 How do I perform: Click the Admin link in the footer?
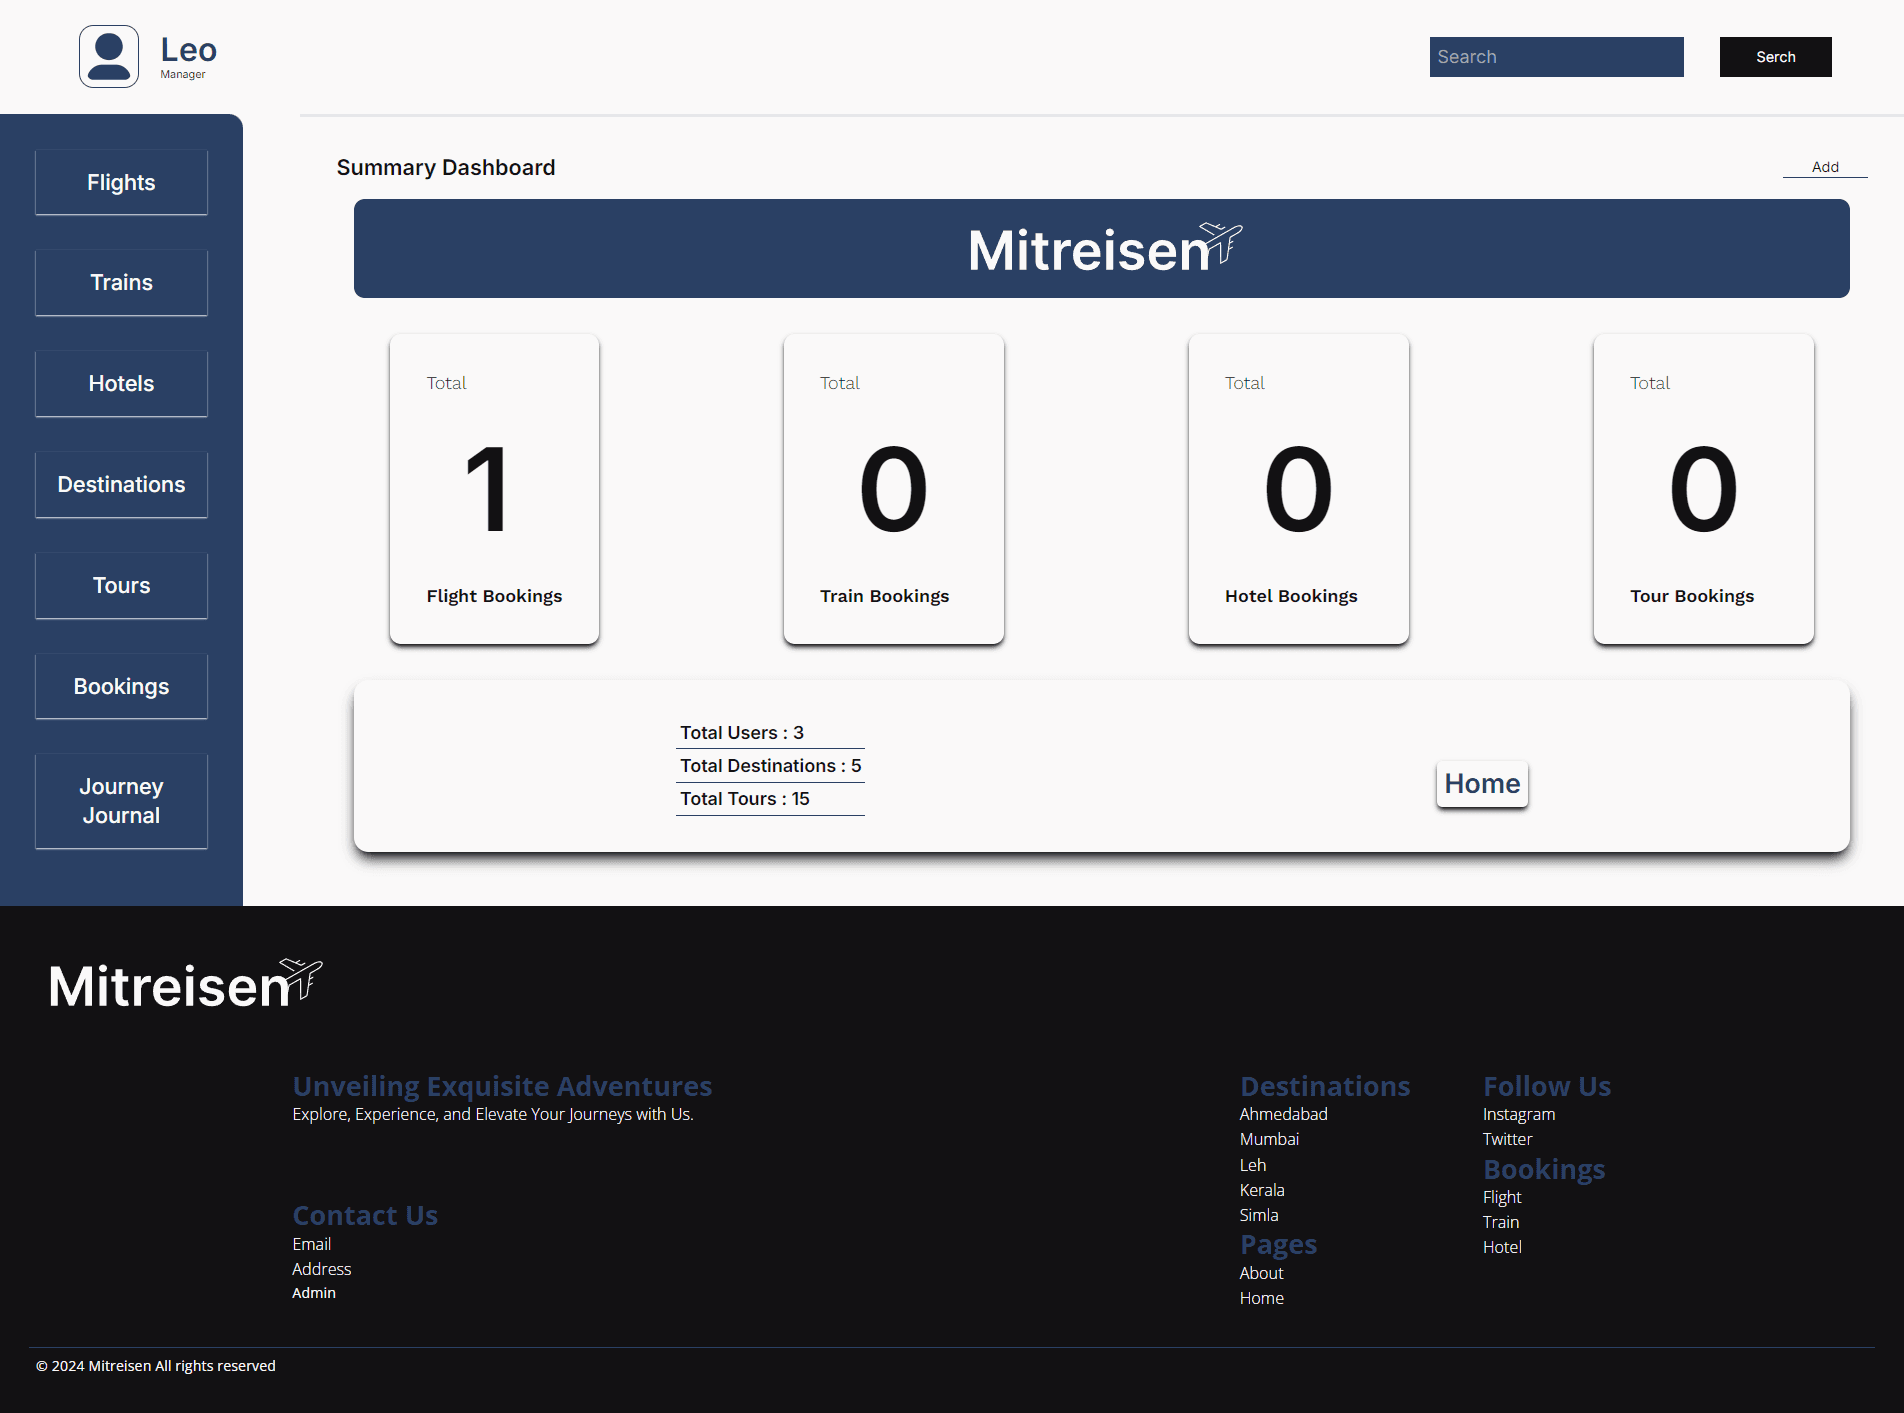point(314,1293)
